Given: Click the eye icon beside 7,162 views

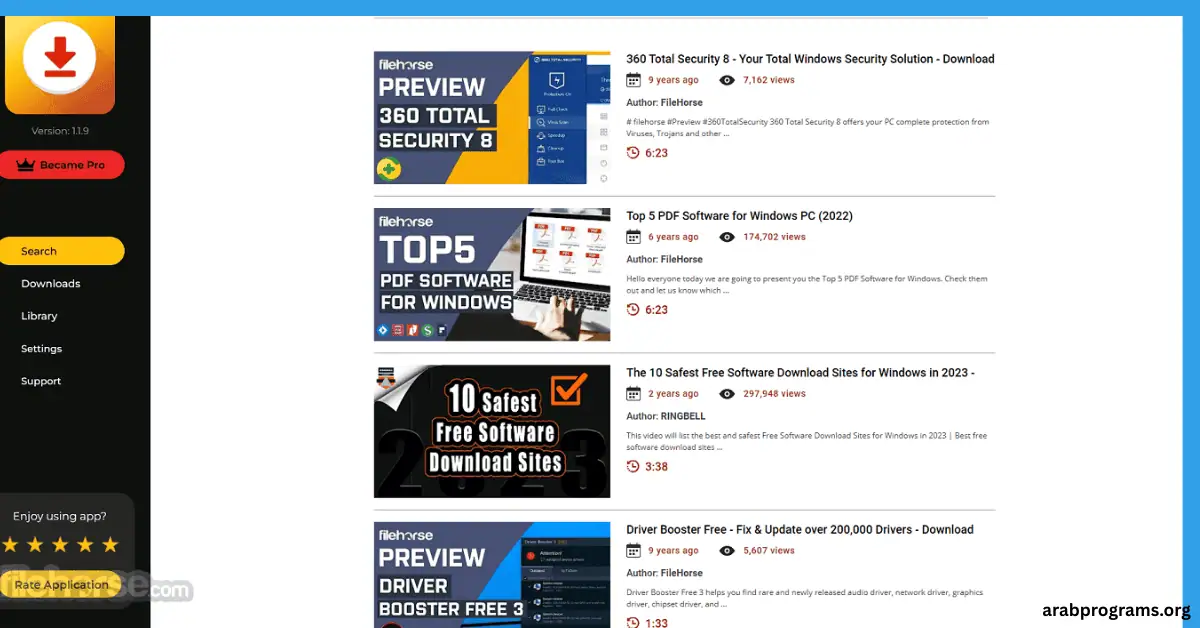Looking at the screenshot, I should [x=727, y=80].
